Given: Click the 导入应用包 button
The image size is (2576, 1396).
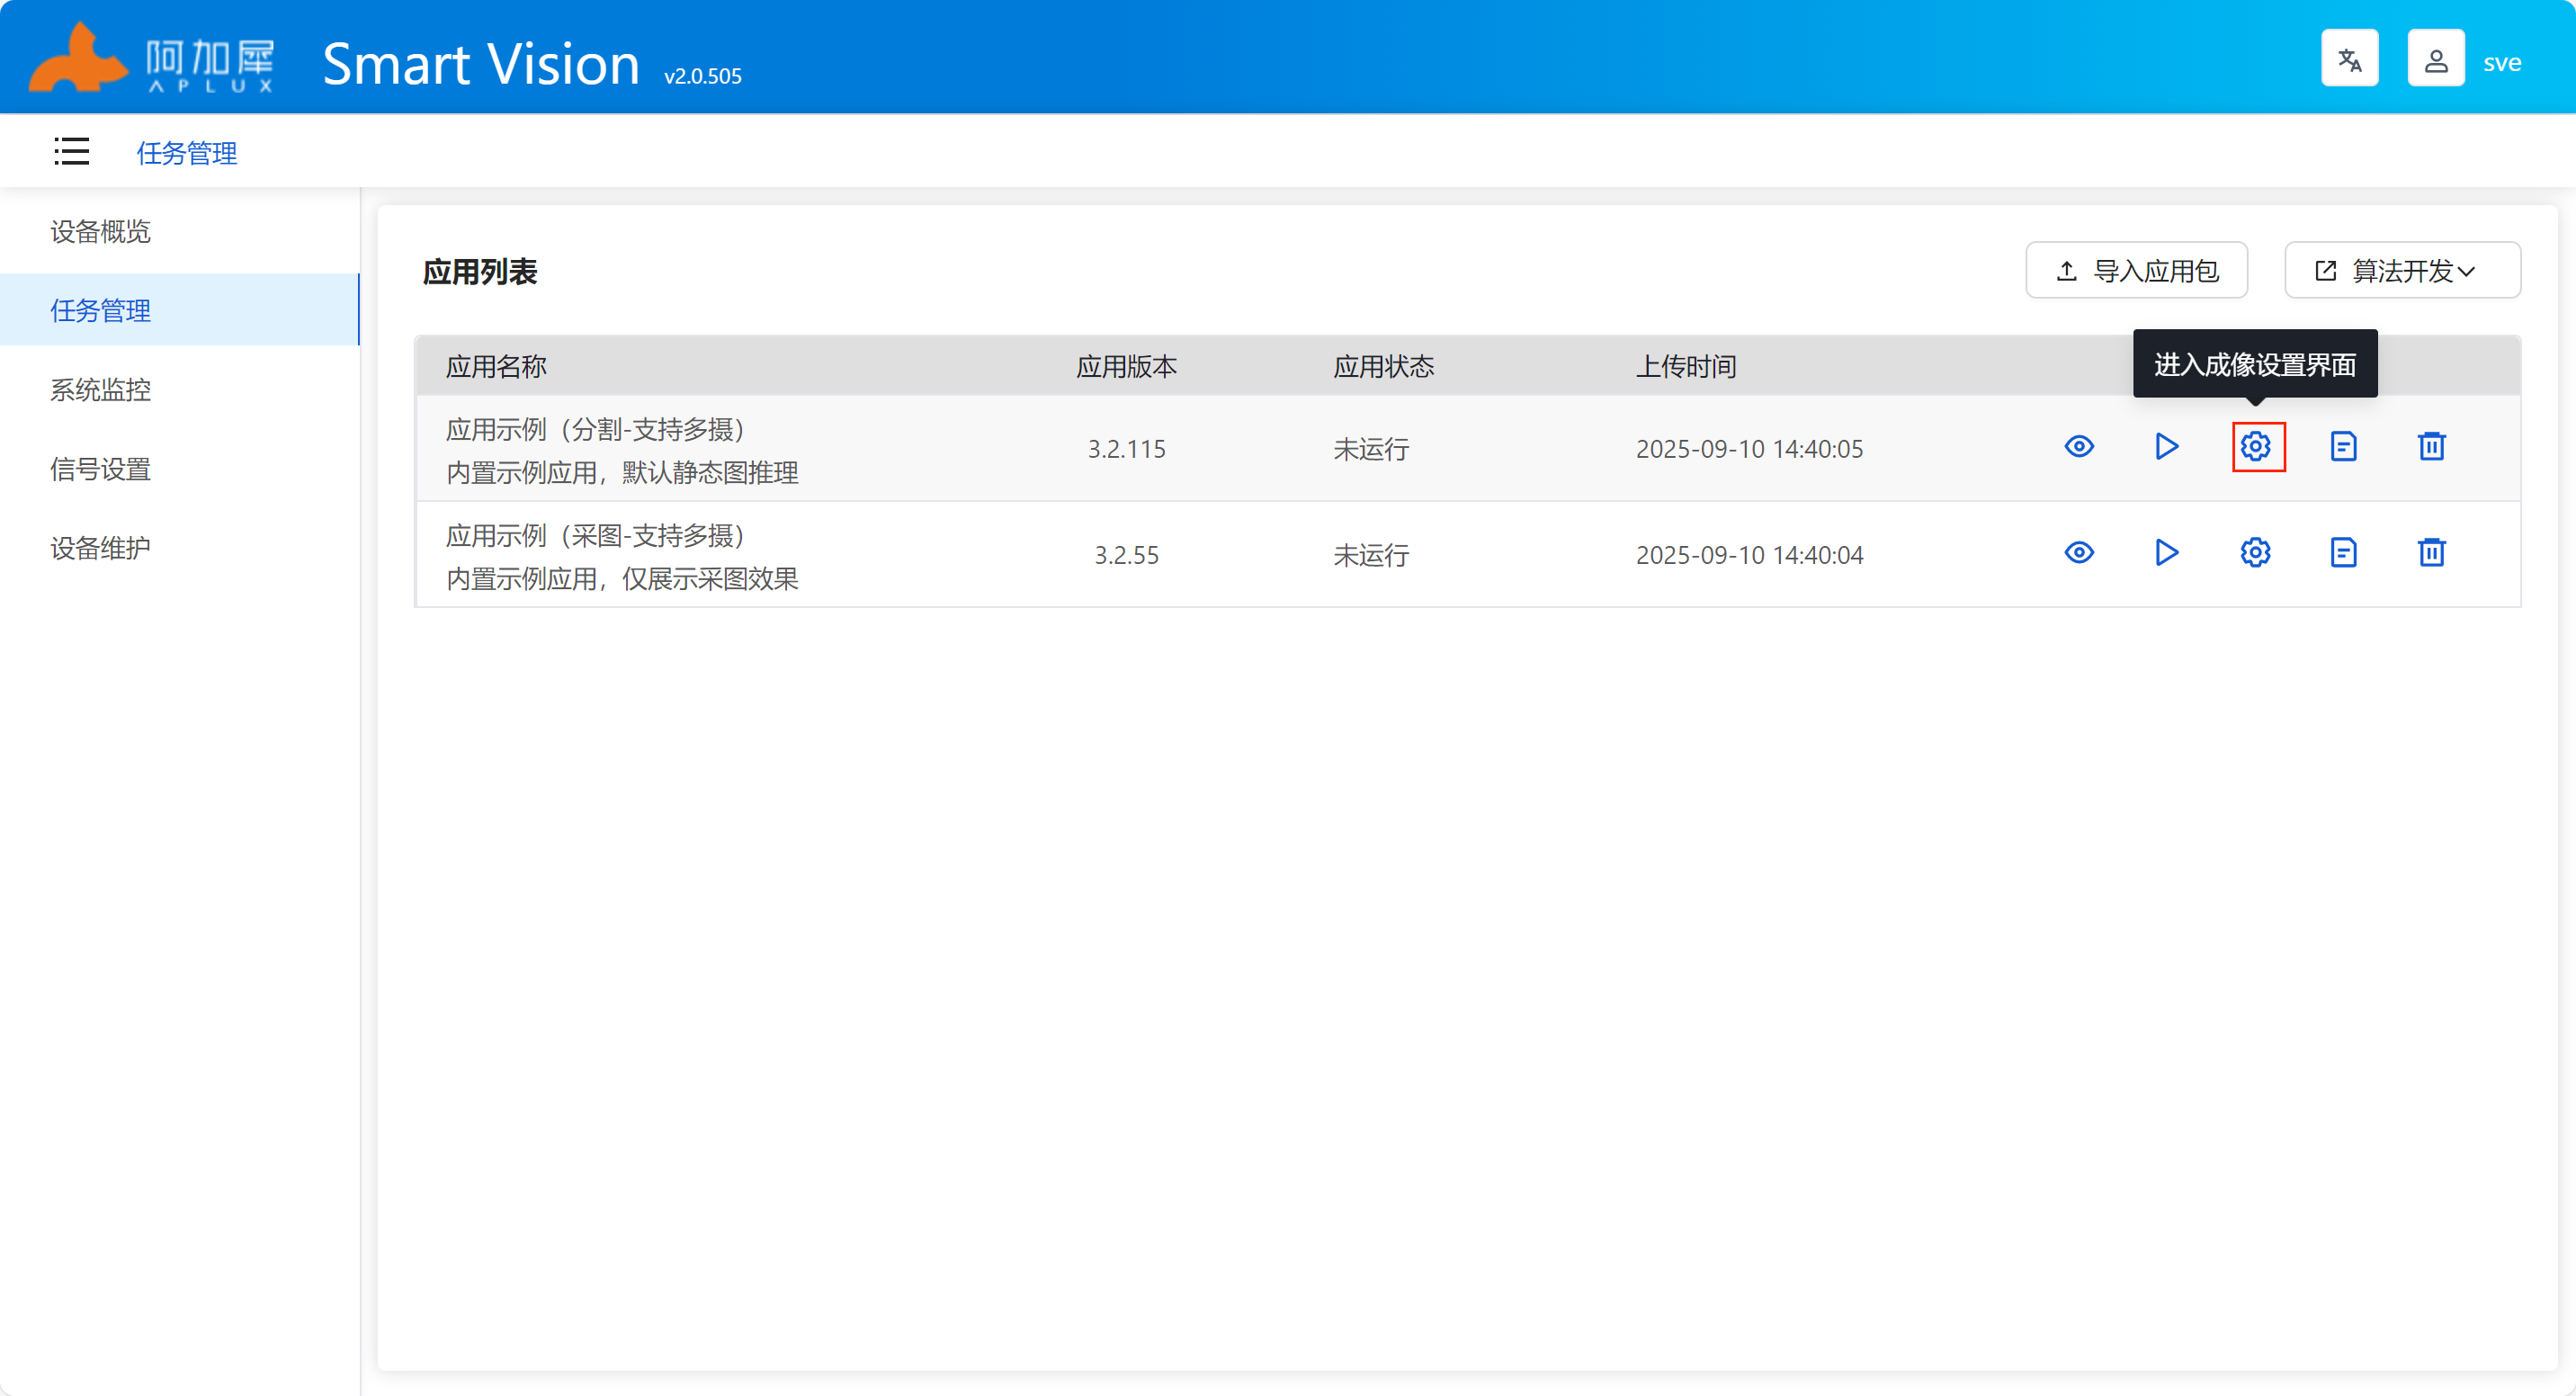Looking at the screenshot, I should click(2136, 270).
